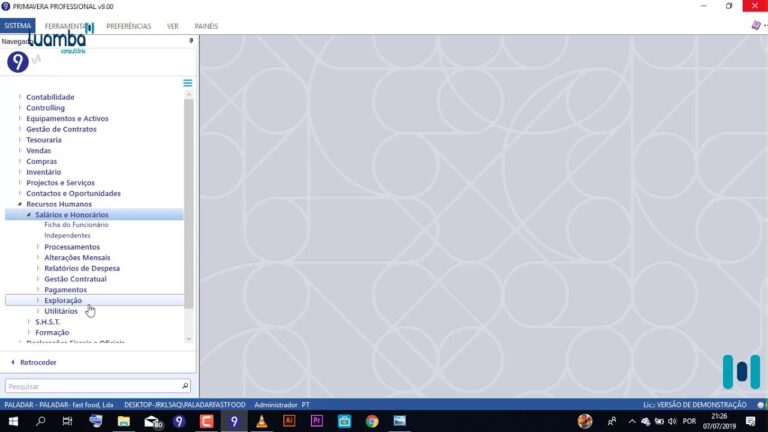Click Administrador PT status bar entry
This screenshot has width=768, height=432.
pyautogui.click(x=282, y=405)
